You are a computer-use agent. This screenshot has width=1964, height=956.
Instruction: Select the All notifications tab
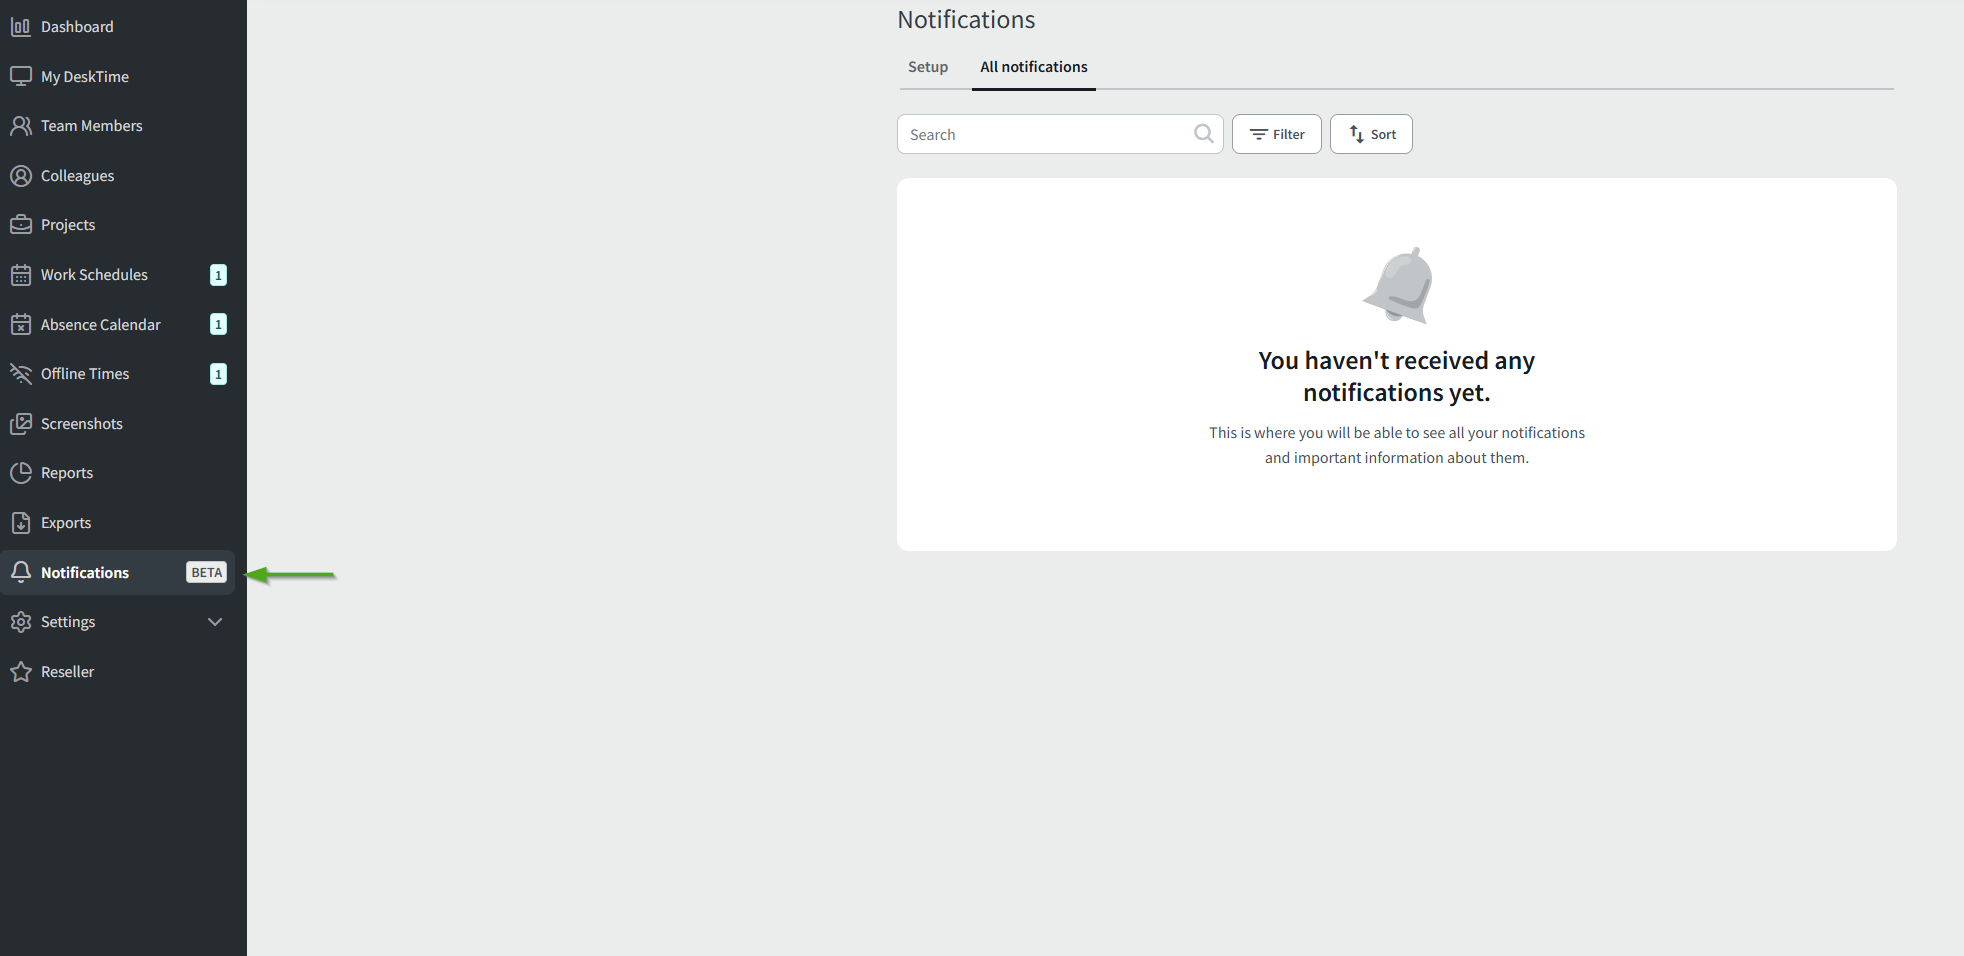click(x=1033, y=67)
